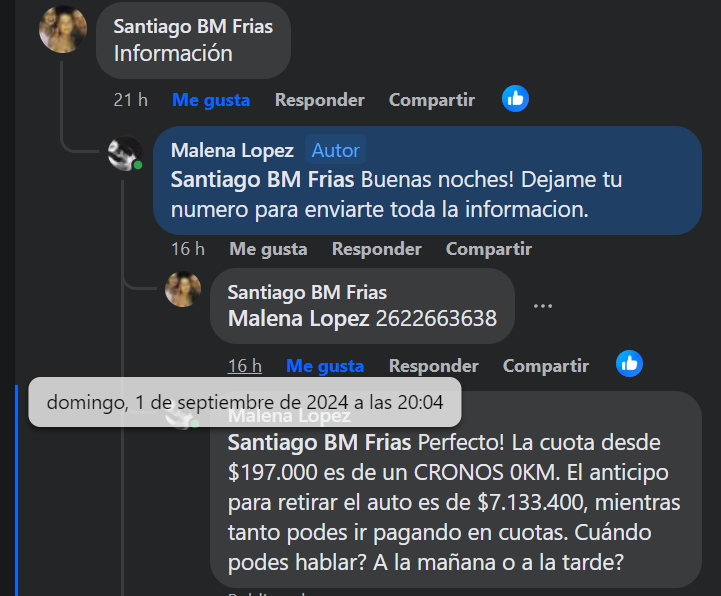The height and width of the screenshot is (596, 721).
Task: Click the like reaction icon on Santiago's first comment
Action: point(515,99)
